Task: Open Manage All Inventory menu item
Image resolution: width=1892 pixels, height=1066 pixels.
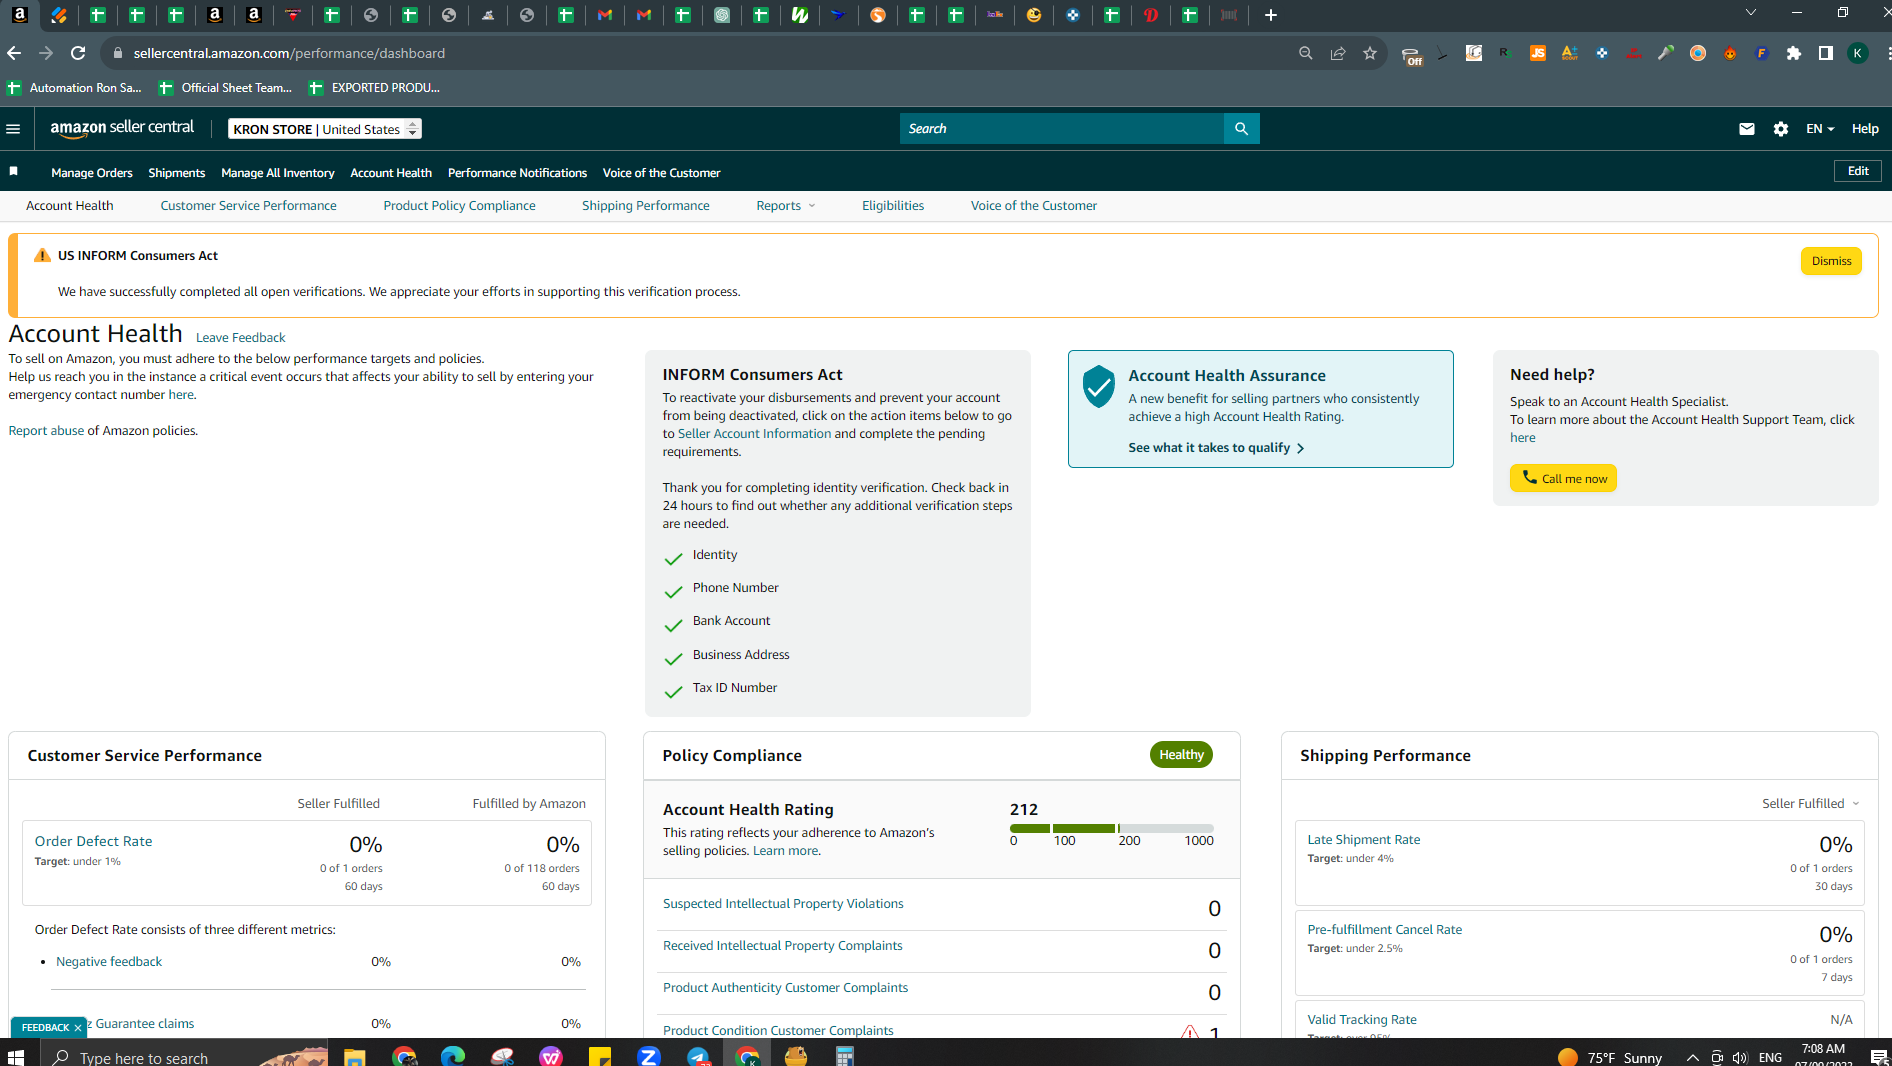Action: tap(278, 173)
